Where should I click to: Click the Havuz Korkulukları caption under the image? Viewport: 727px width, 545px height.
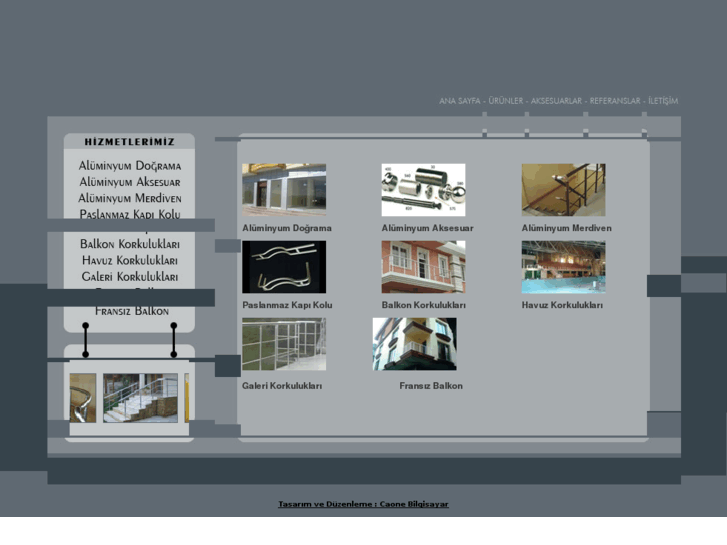562,305
